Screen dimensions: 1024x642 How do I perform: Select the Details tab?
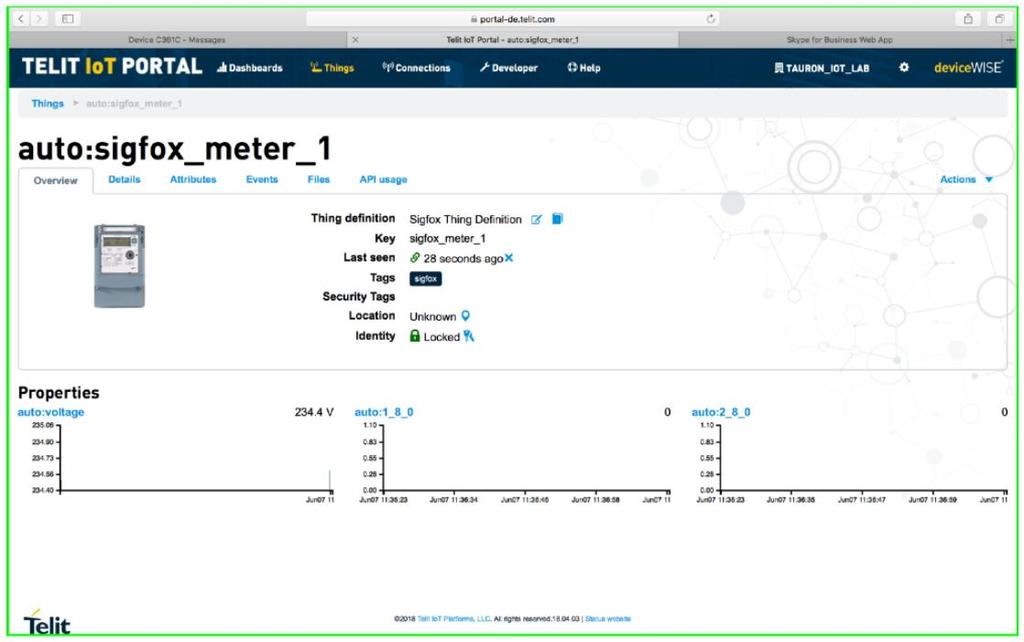point(124,180)
